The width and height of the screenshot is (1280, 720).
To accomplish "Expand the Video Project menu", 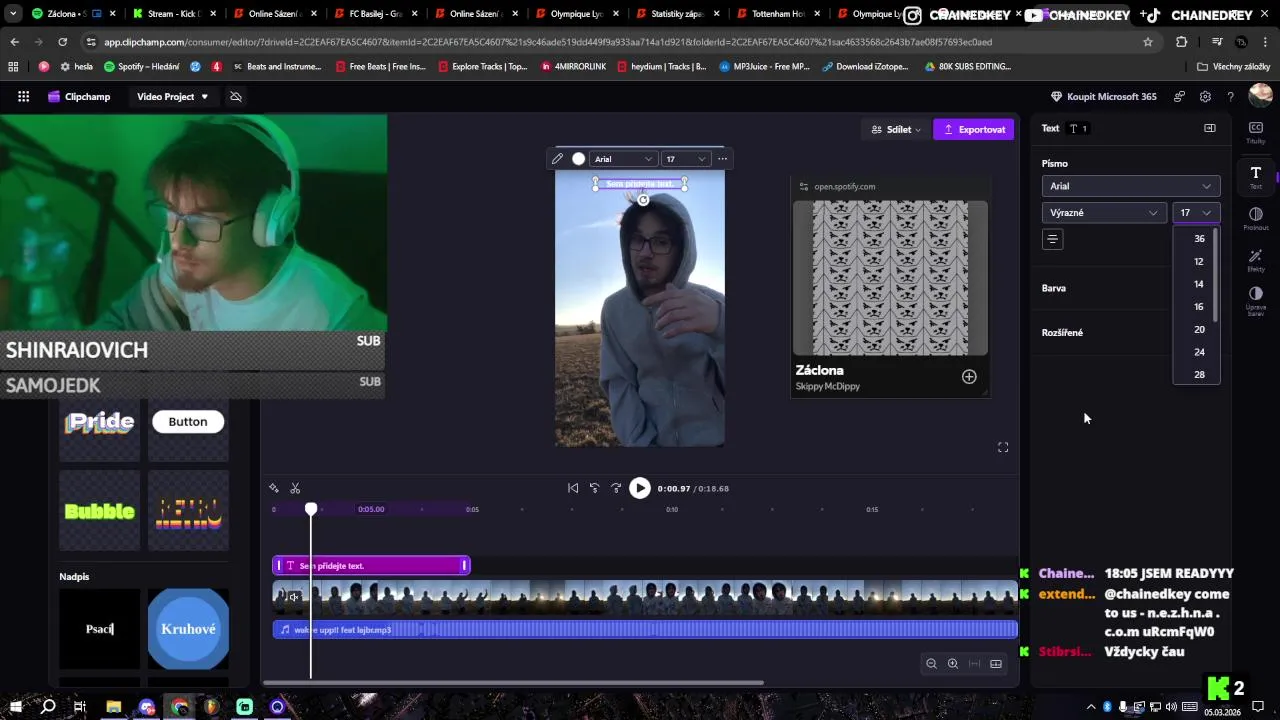I will tap(173, 97).
